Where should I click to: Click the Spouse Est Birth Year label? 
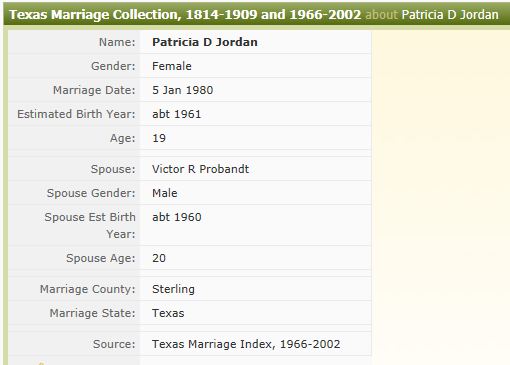pos(90,225)
